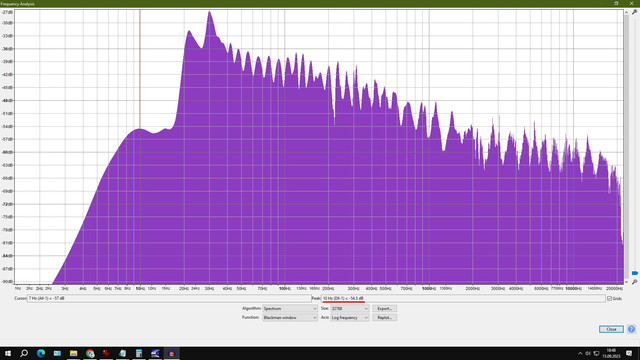Click the vertical scrollbar track beside the plot
Screen dimensions: 640x360
[x=626, y=147]
